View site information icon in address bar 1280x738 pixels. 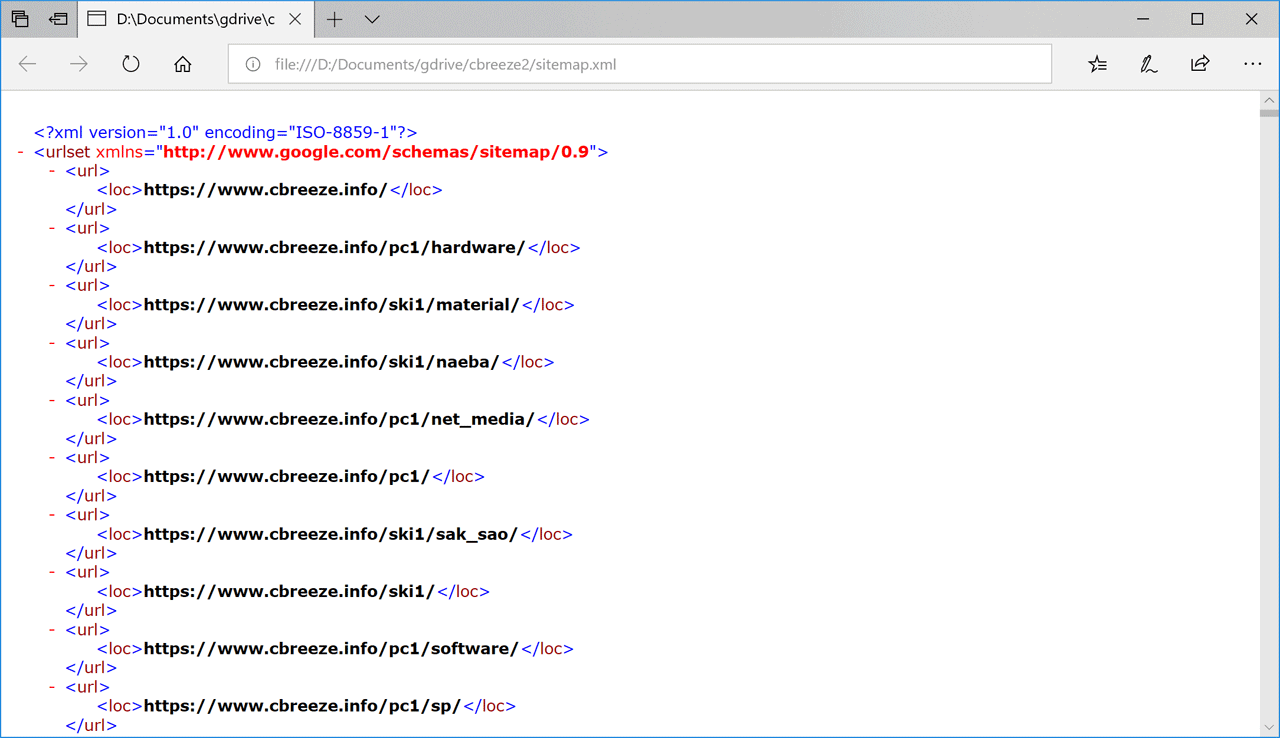coord(254,64)
